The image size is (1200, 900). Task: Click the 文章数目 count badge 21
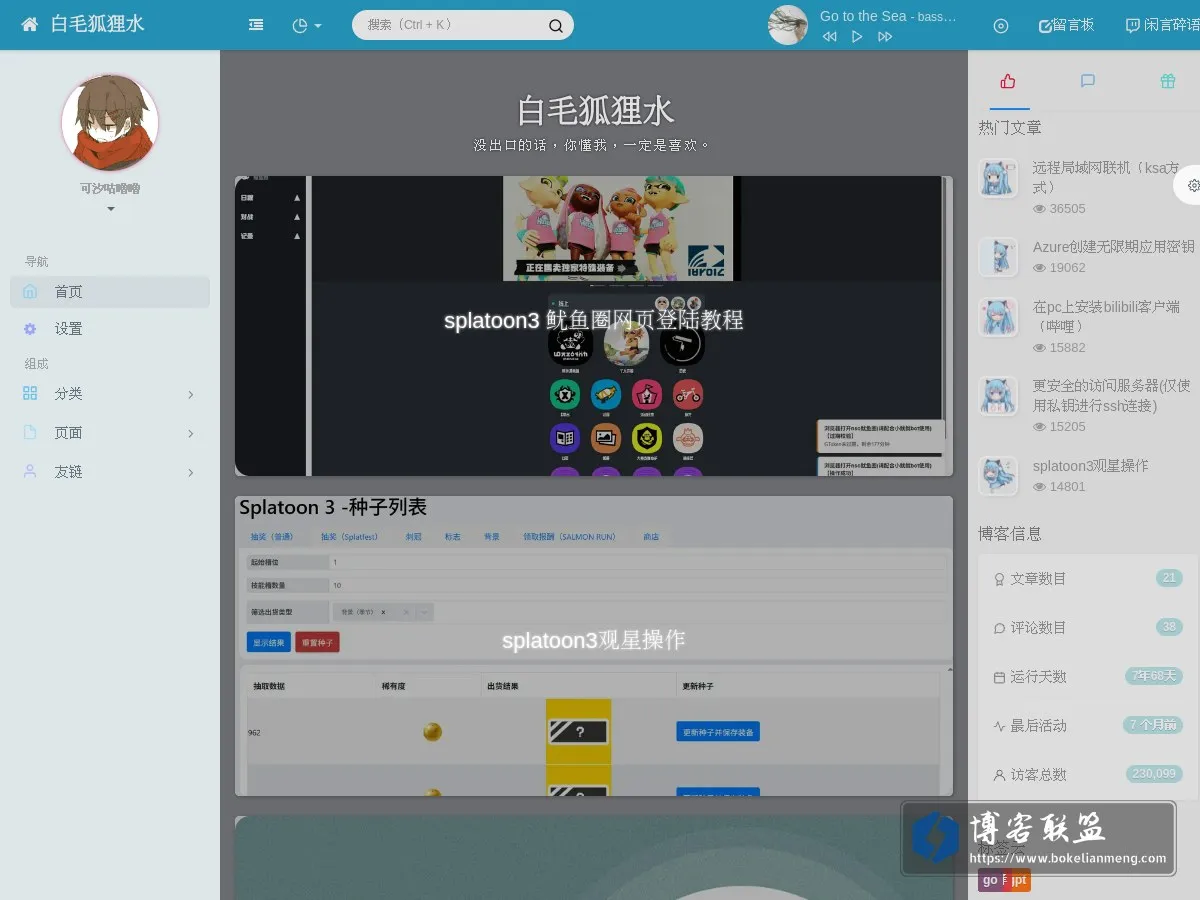tap(1169, 578)
